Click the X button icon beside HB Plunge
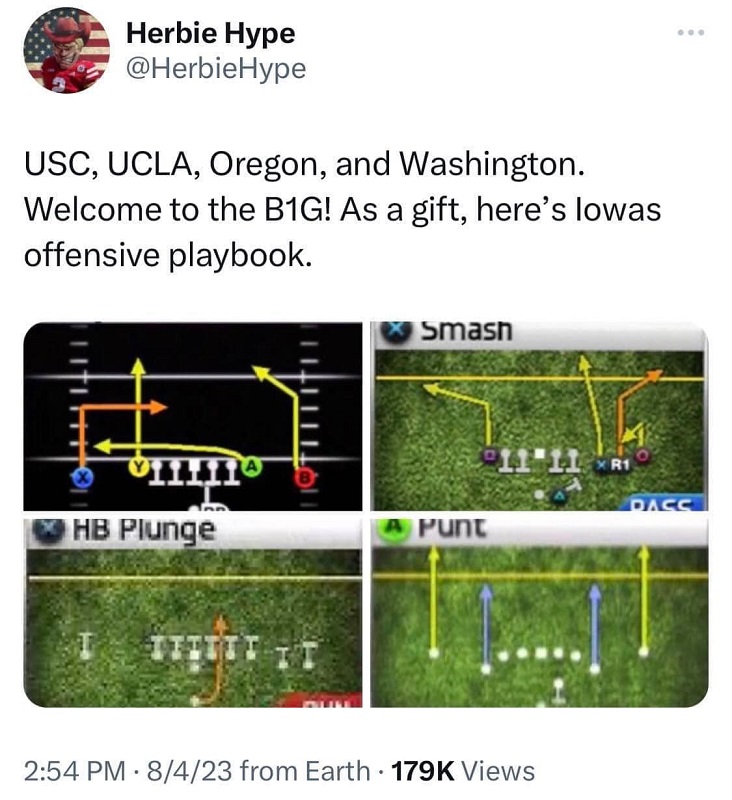This screenshot has width=732, height=800. pos(48,531)
